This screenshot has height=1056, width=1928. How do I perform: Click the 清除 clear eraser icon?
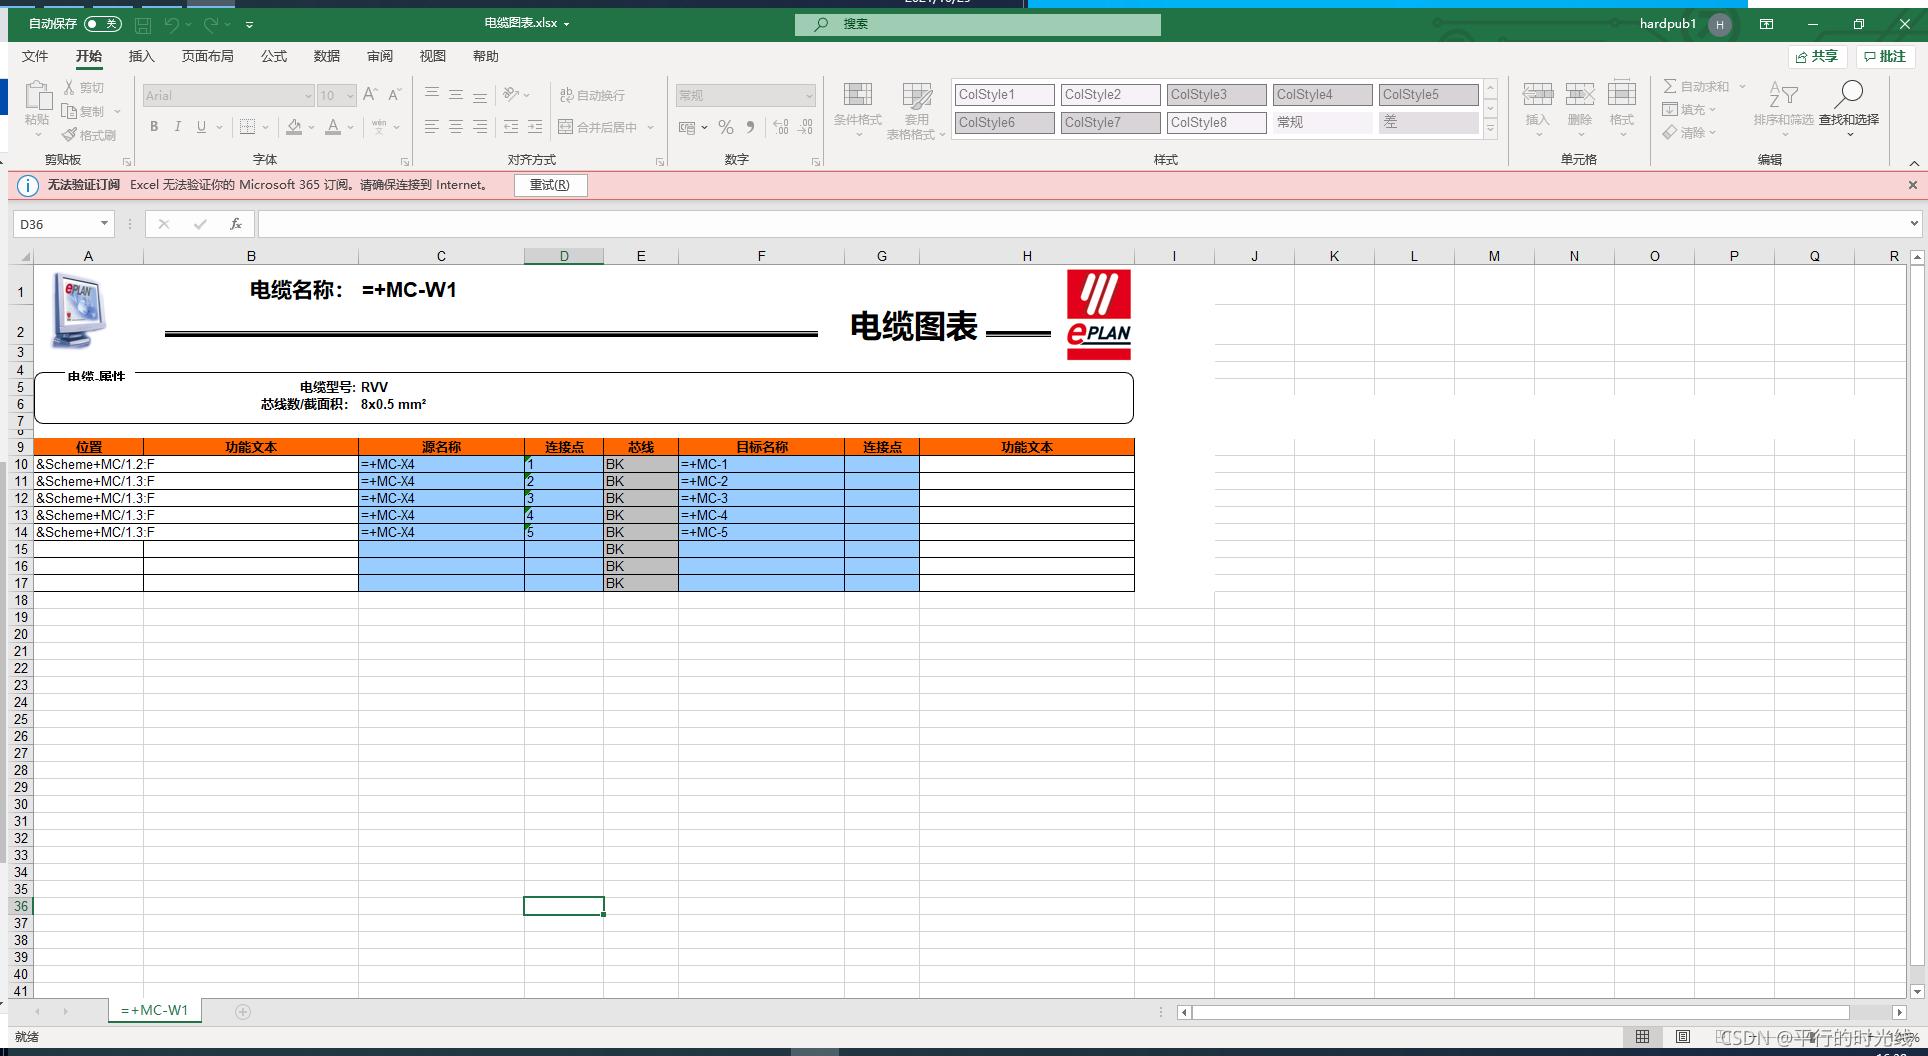click(1670, 132)
